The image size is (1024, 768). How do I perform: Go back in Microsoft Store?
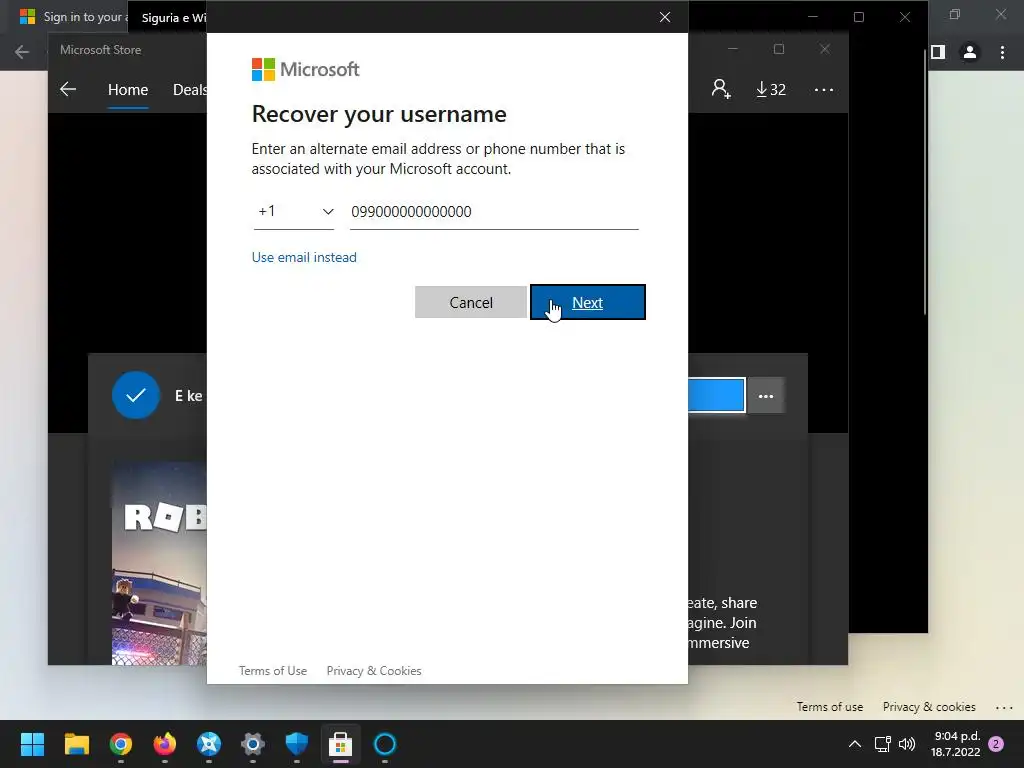(x=68, y=89)
